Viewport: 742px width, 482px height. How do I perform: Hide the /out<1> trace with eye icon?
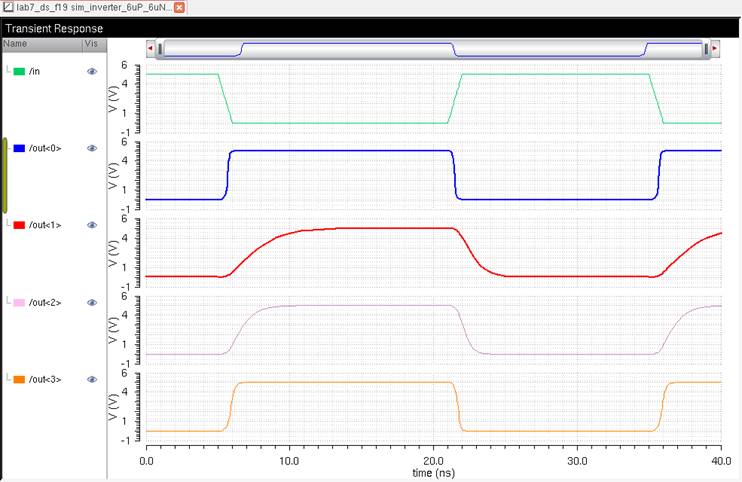(92, 225)
